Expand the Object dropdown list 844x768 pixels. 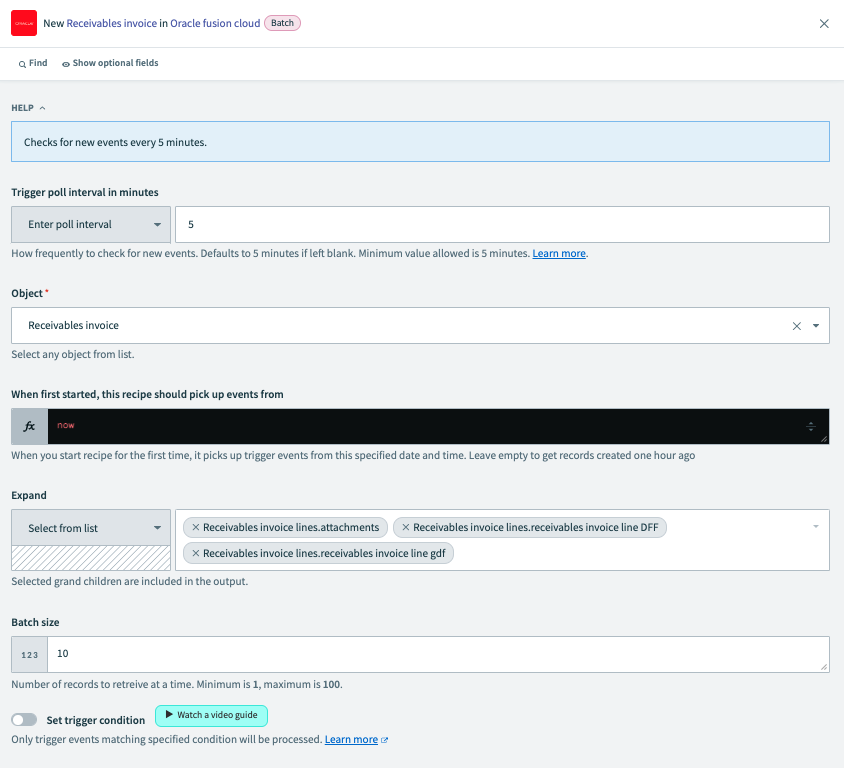click(x=816, y=326)
